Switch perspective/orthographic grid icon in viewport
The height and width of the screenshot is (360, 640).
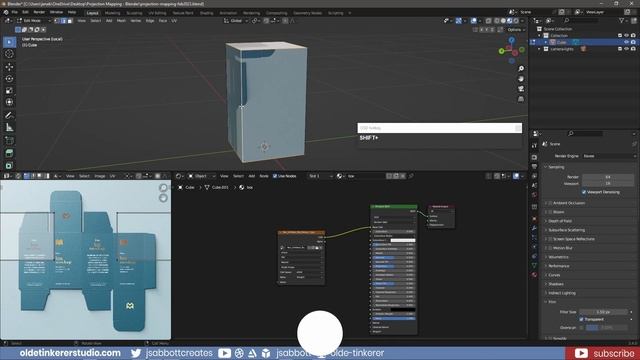(x=521, y=99)
